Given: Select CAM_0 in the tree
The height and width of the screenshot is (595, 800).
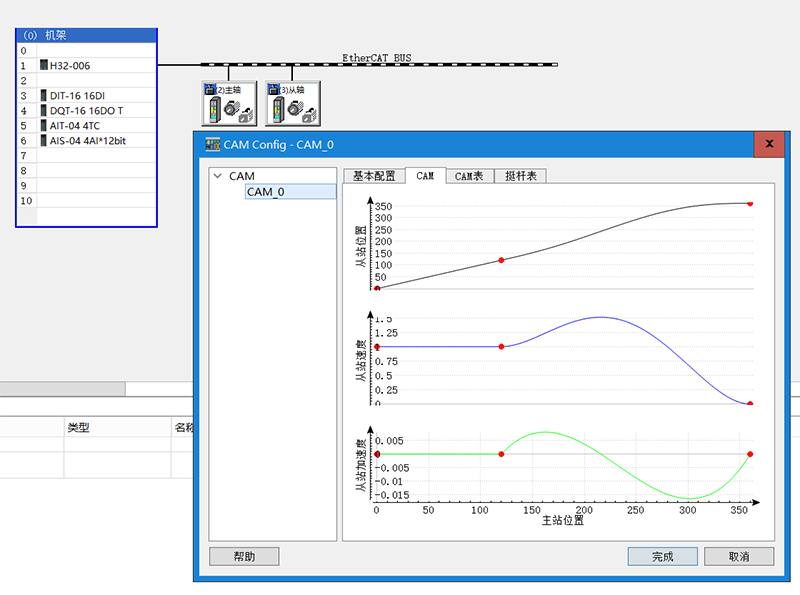Looking at the screenshot, I should pos(266,191).
